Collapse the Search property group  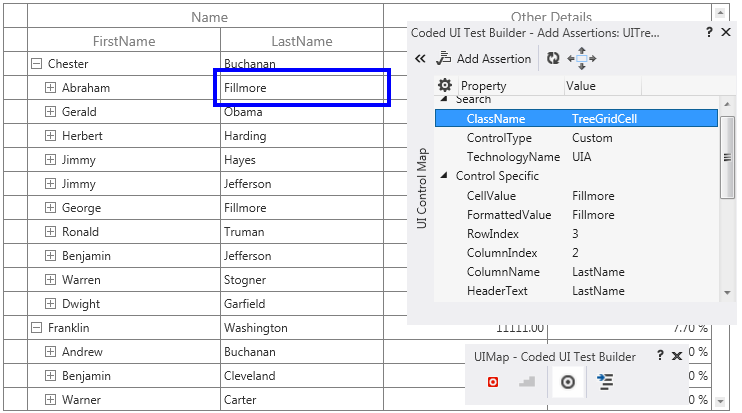click(444, 99)
